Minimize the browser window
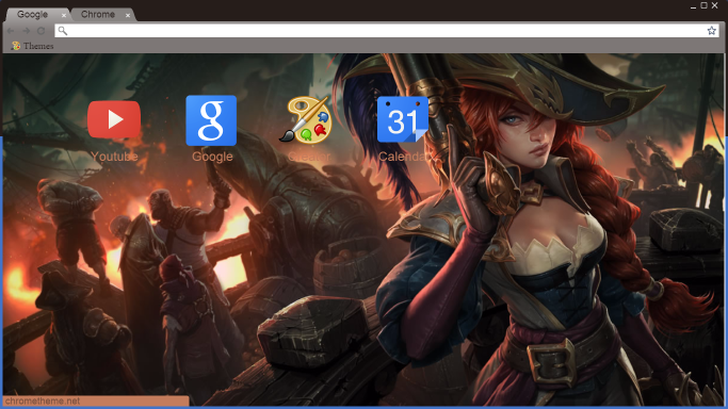The width and height of the screenshot is (728, 409). click(x=693, y=6)
